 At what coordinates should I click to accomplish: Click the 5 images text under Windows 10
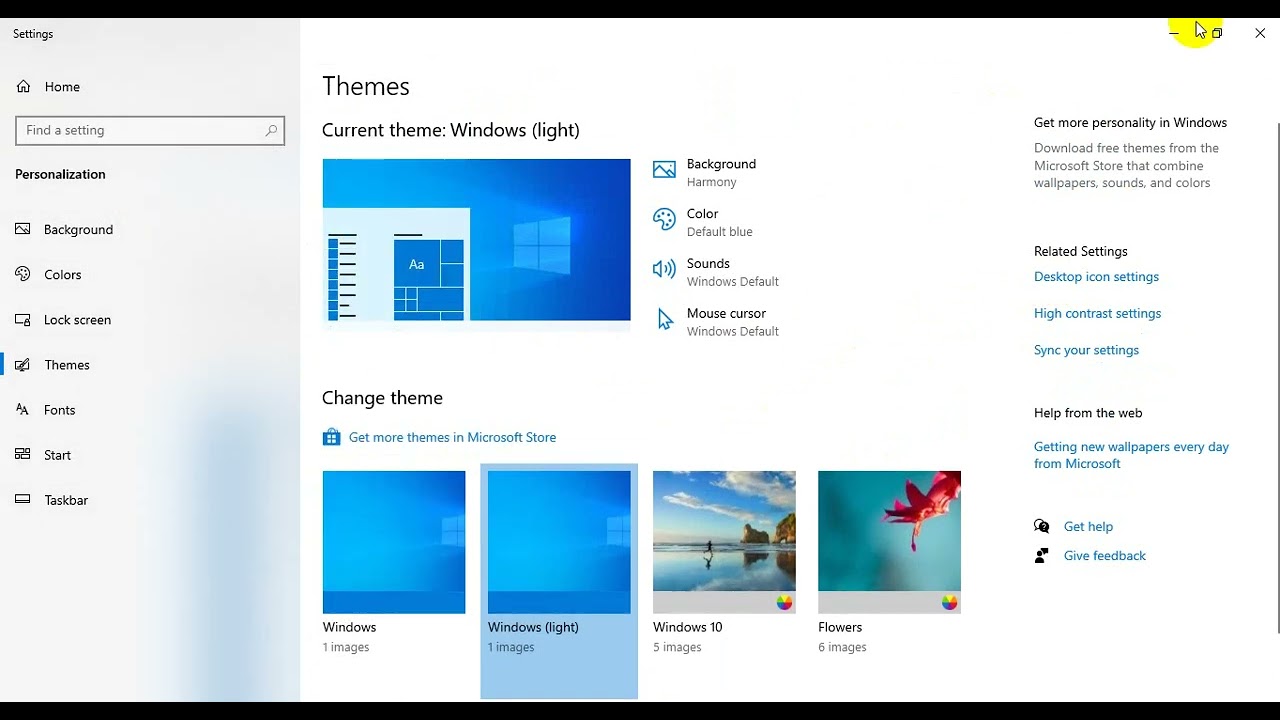pos(677,647)
